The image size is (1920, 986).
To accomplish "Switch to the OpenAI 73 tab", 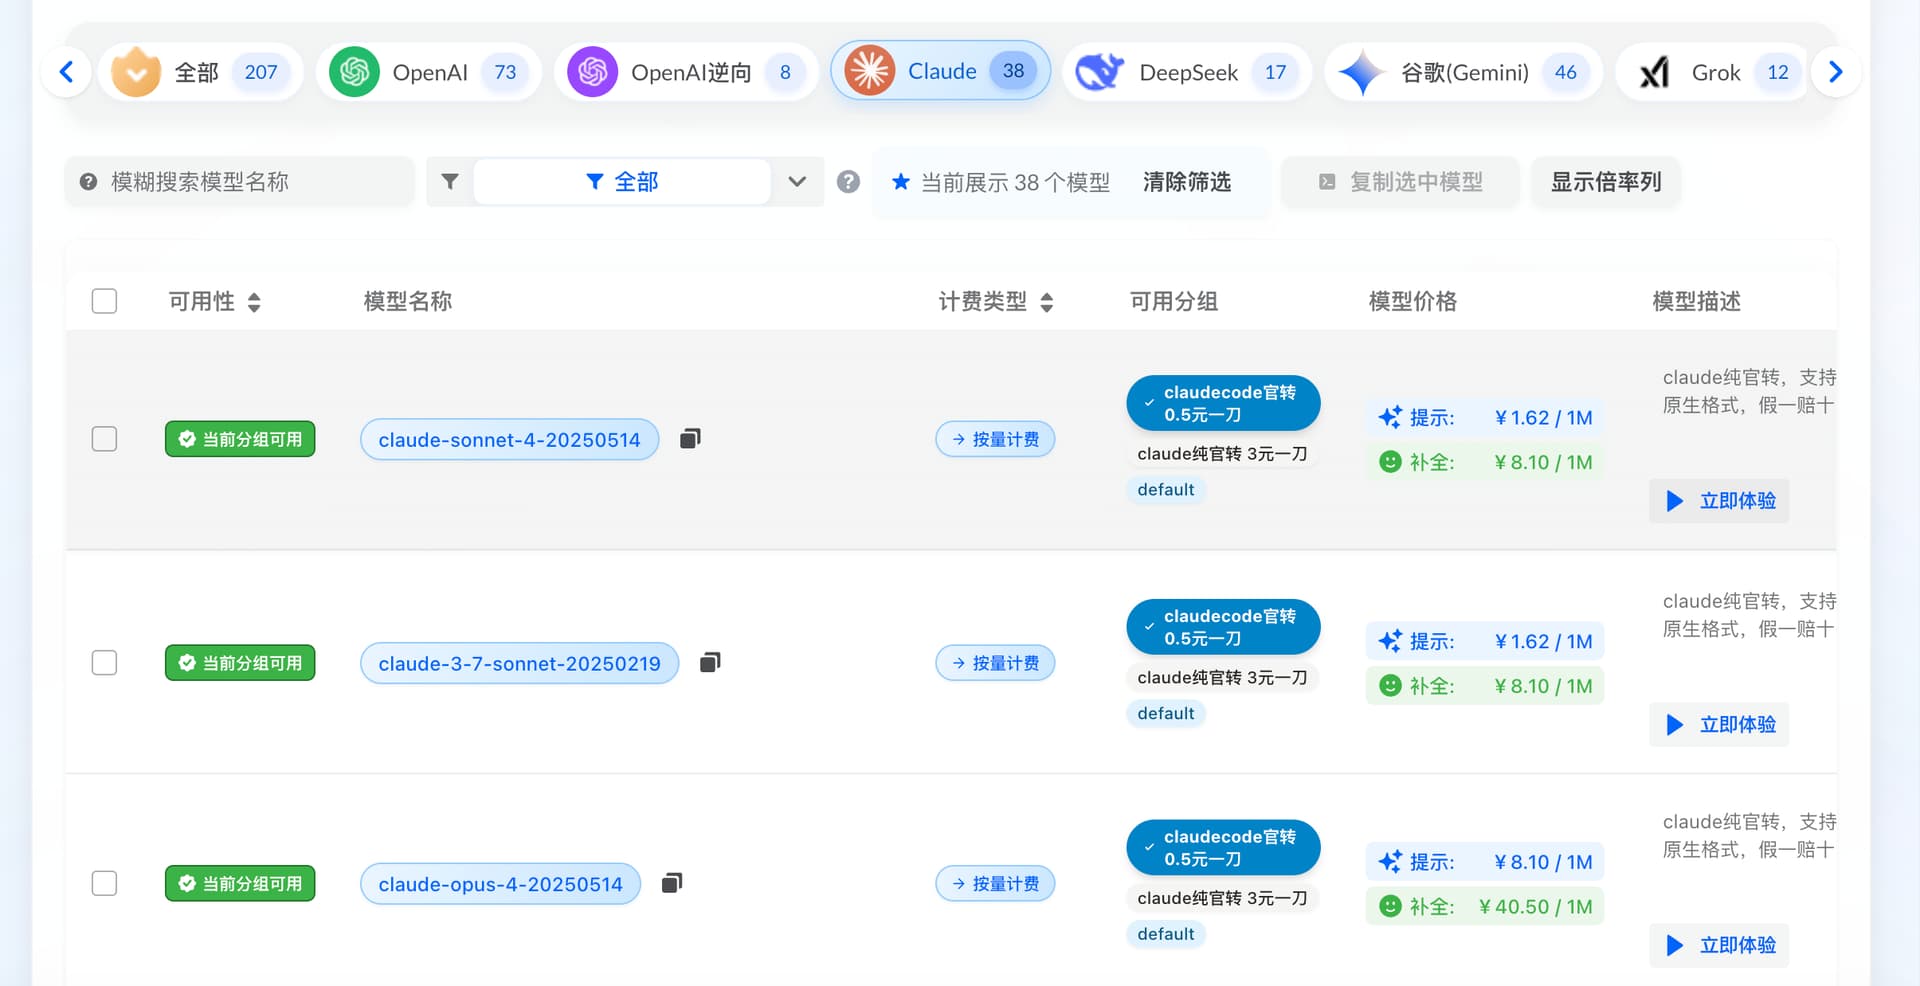I will (x=428, y=72).
